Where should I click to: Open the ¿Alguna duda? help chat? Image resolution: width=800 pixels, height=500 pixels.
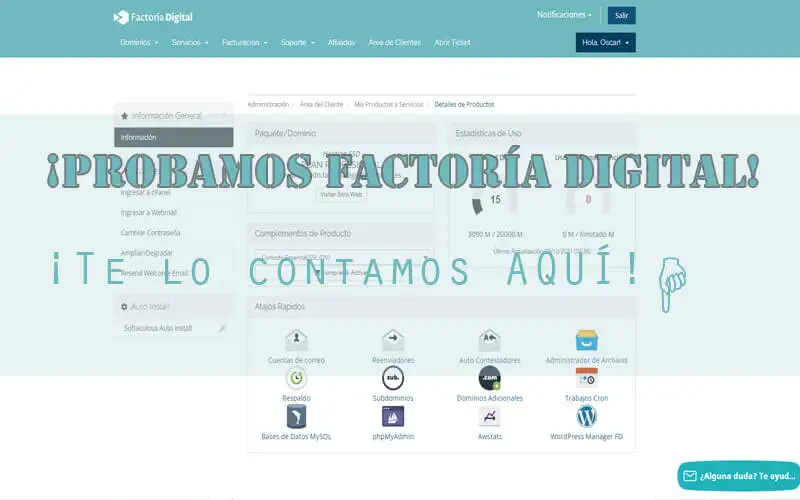pyautogui.click(x=738, y=476)
